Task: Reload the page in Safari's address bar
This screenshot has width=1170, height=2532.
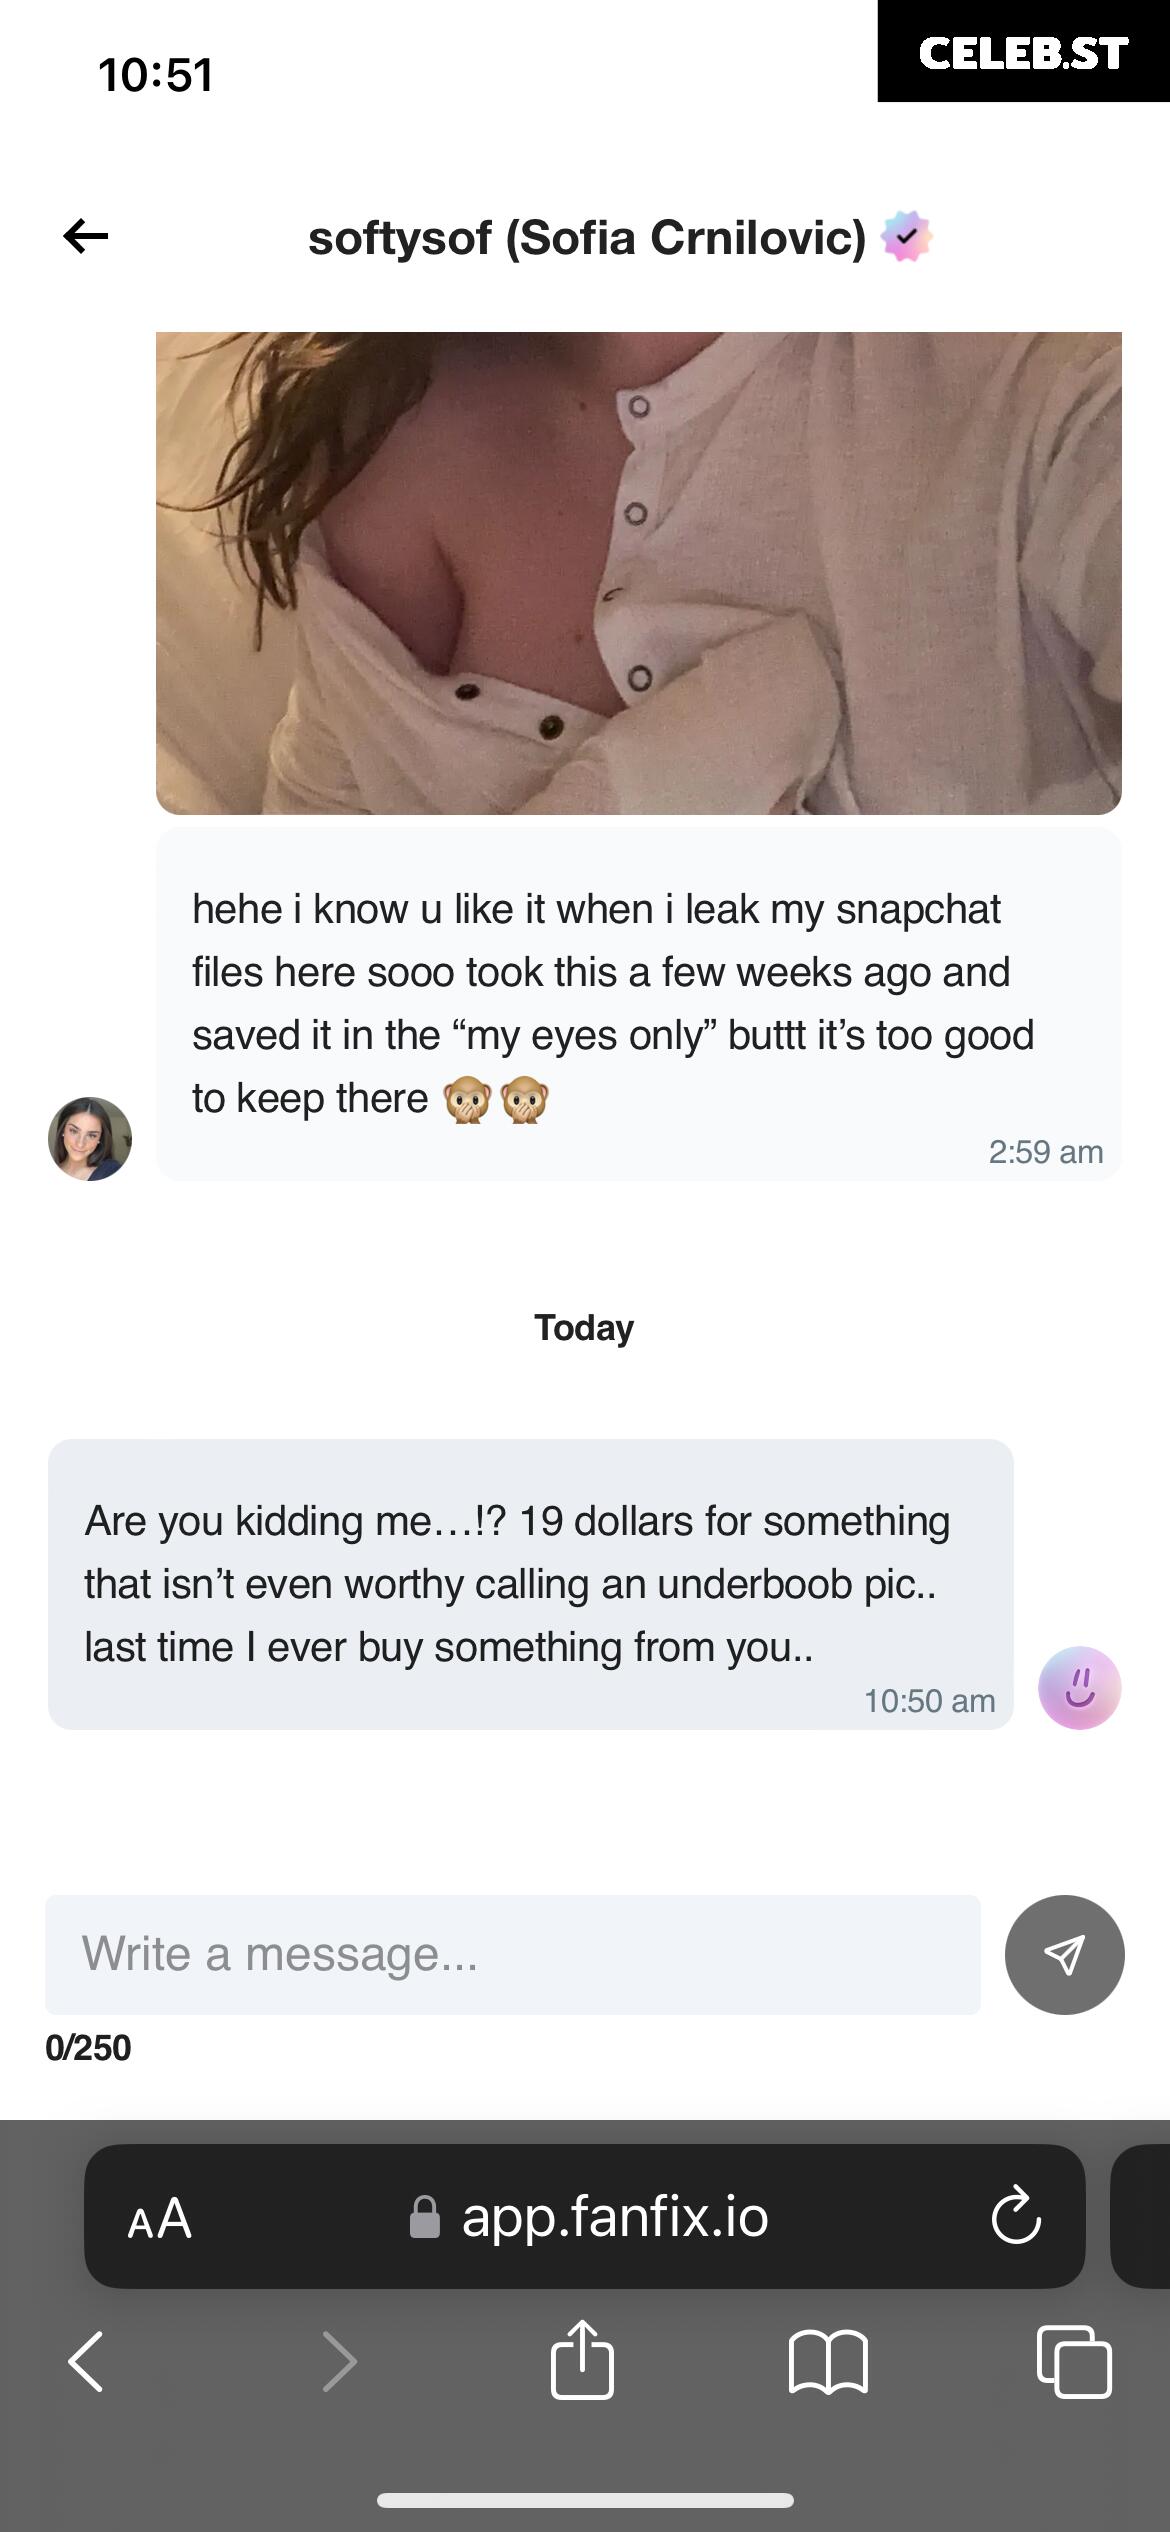Action: pos(1016,2217)
